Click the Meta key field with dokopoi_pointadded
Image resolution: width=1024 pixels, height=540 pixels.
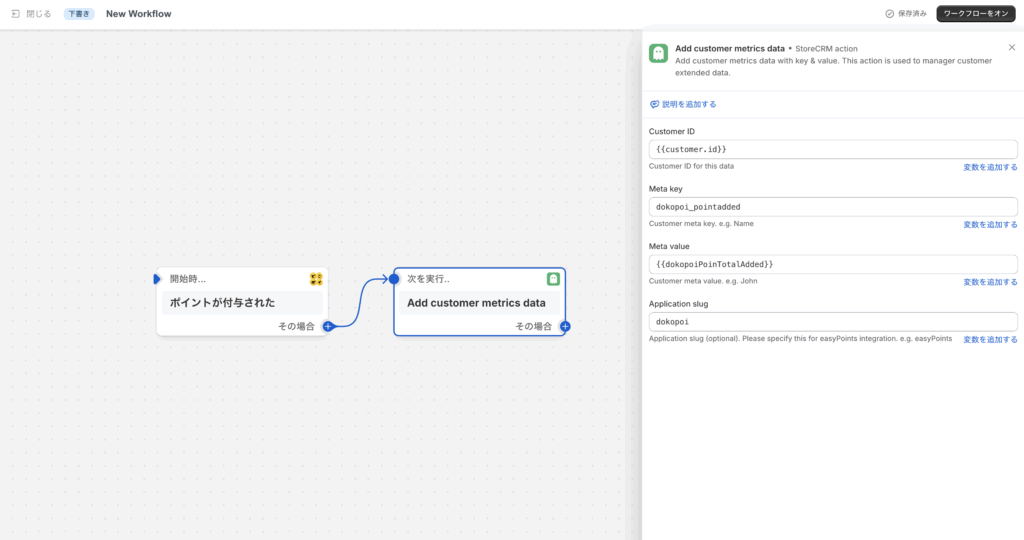[833, 207]
